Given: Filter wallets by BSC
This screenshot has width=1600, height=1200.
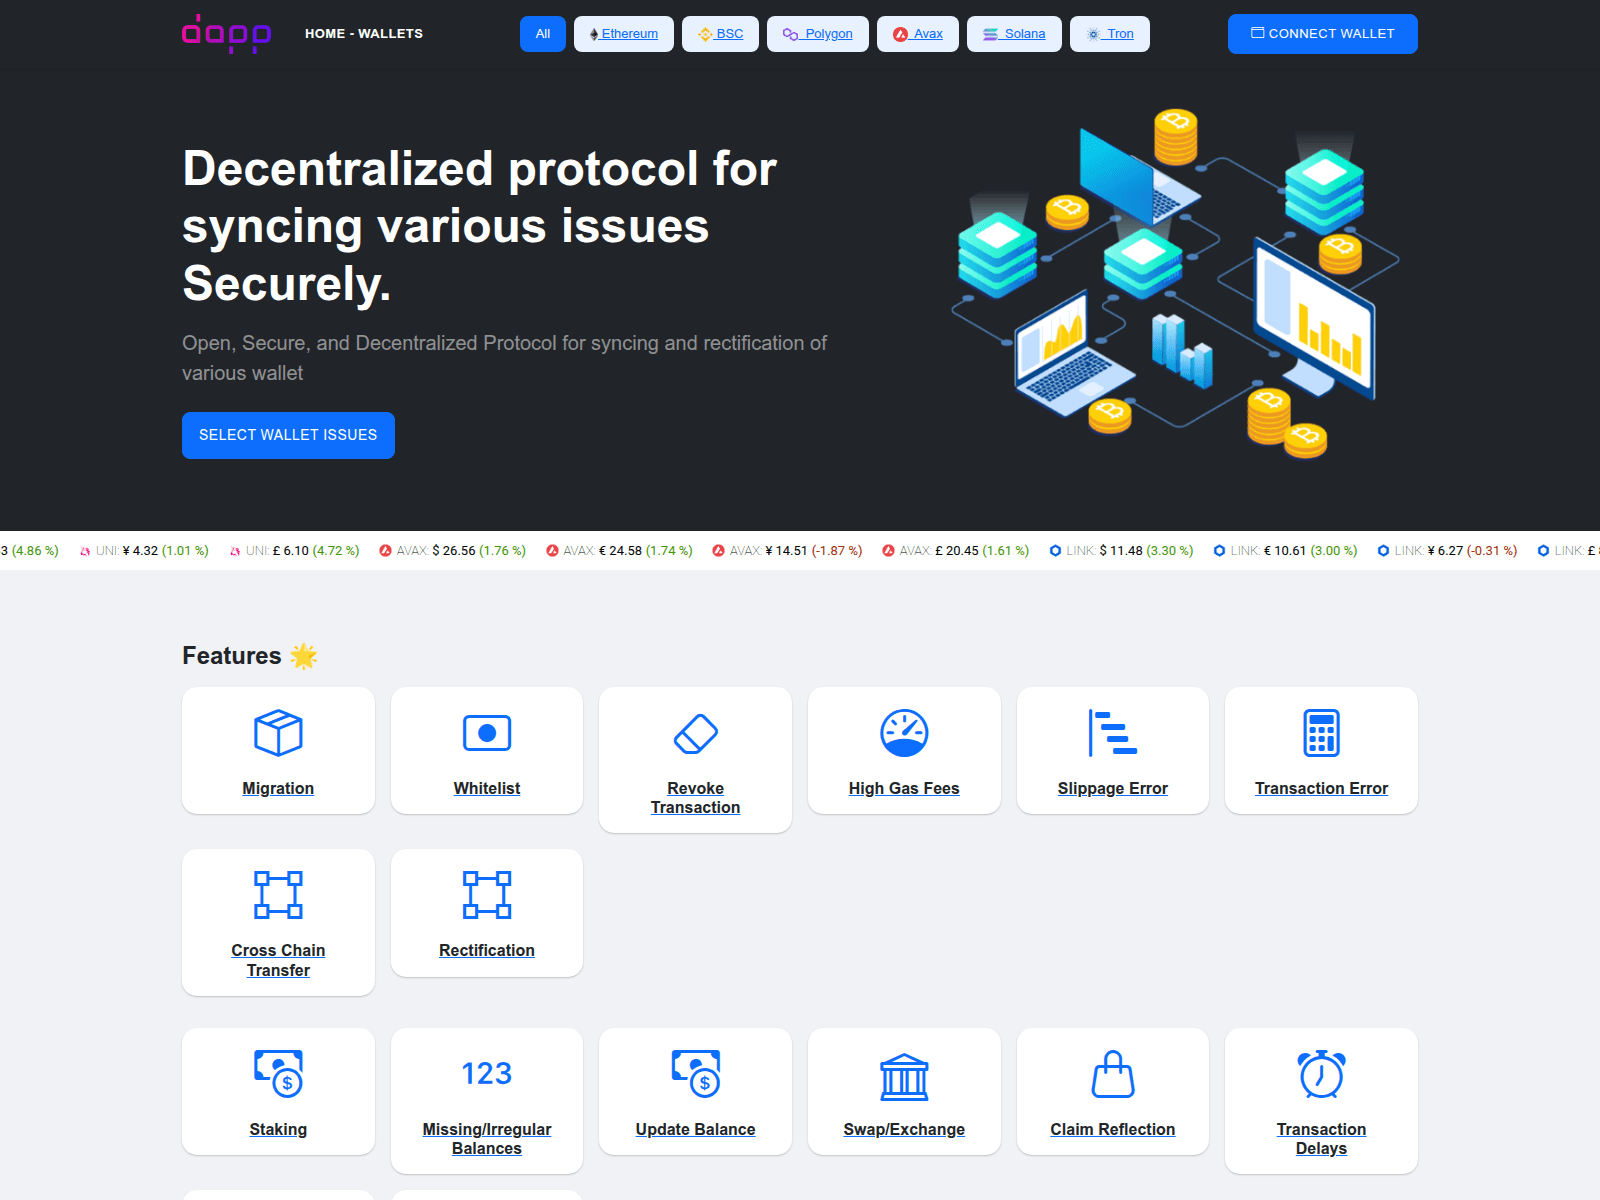Looking at the screenshot, I should click(x=720, y=34).
